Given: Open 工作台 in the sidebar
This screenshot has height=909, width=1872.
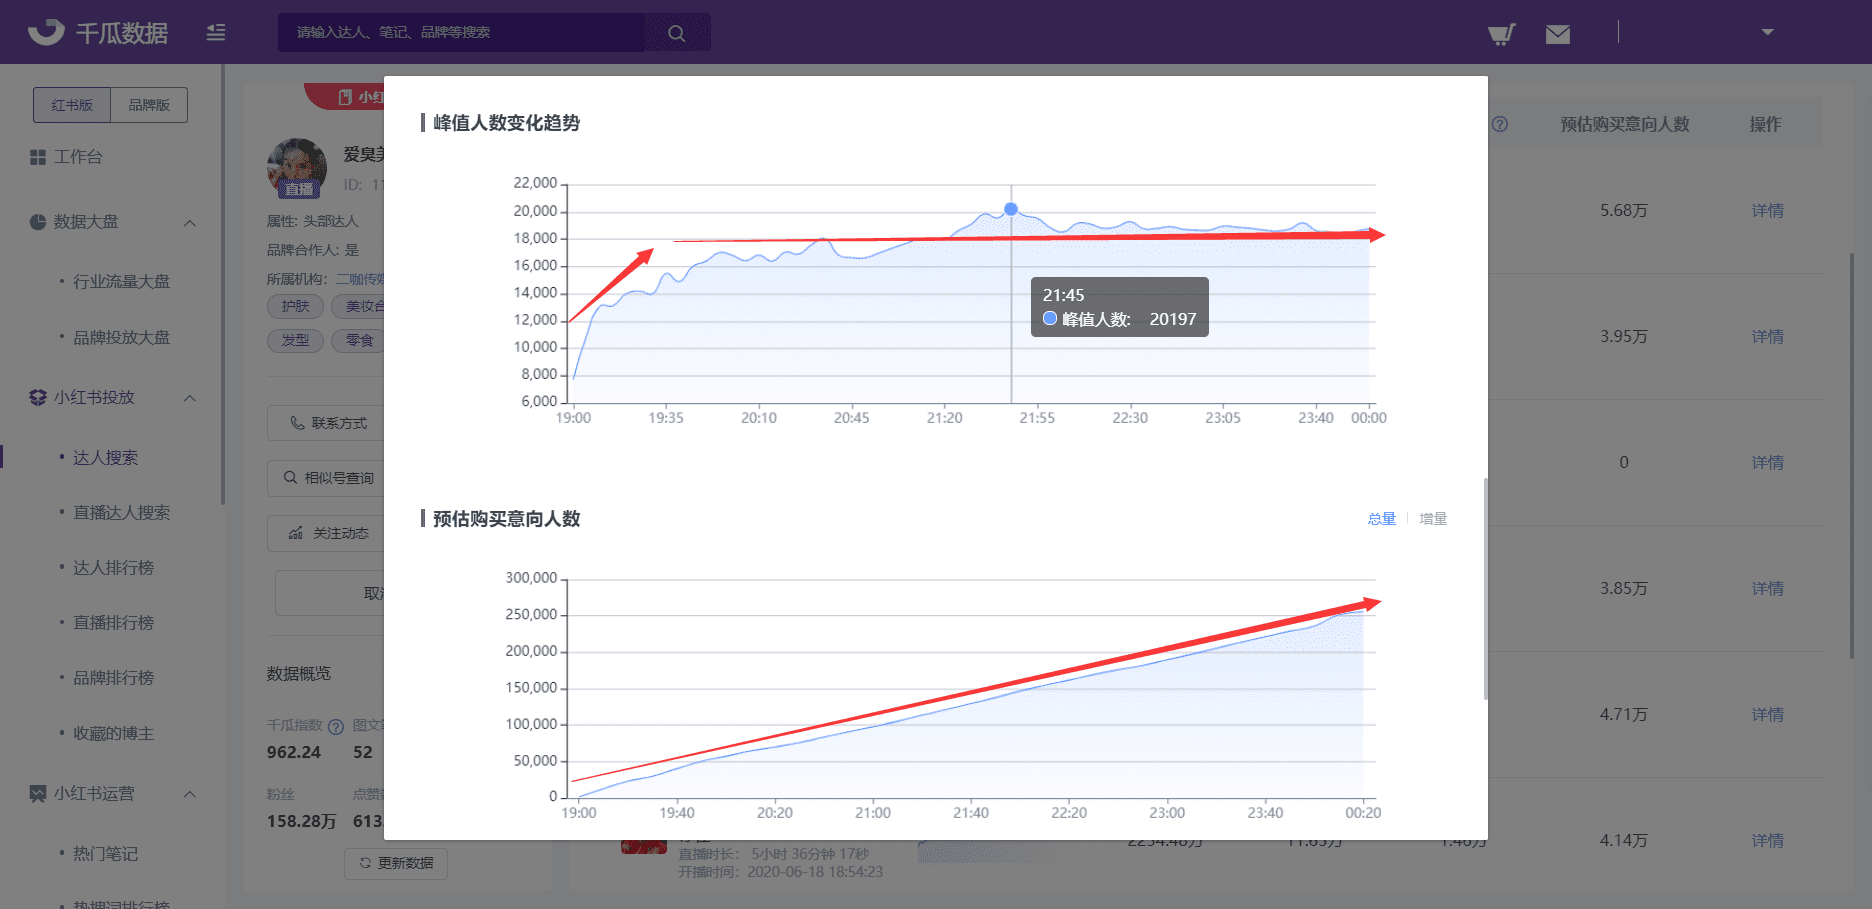Looking at the screenshot, I should pos(78,157).
